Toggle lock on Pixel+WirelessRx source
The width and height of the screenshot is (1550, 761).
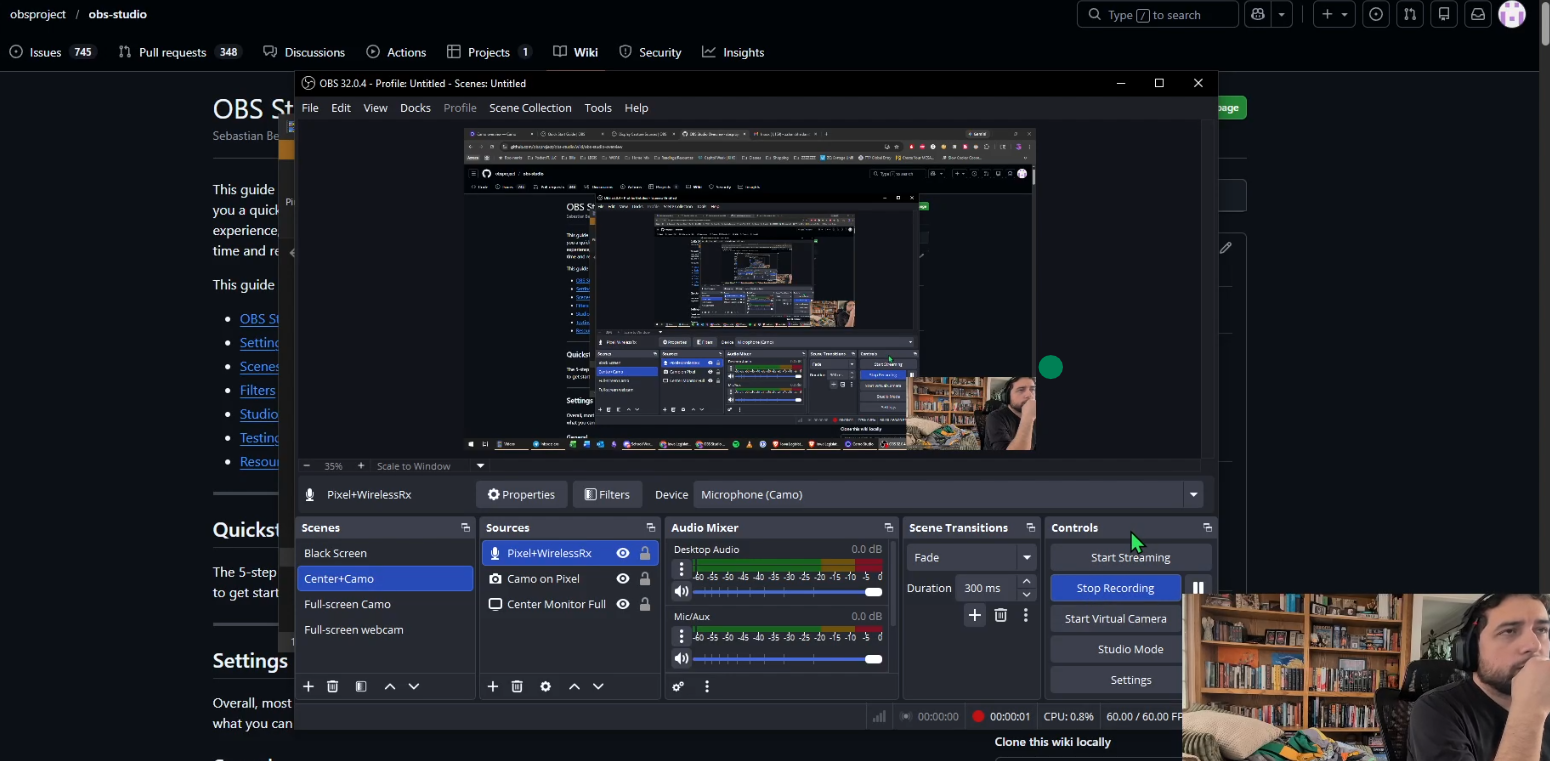click(x=645, y=553)
